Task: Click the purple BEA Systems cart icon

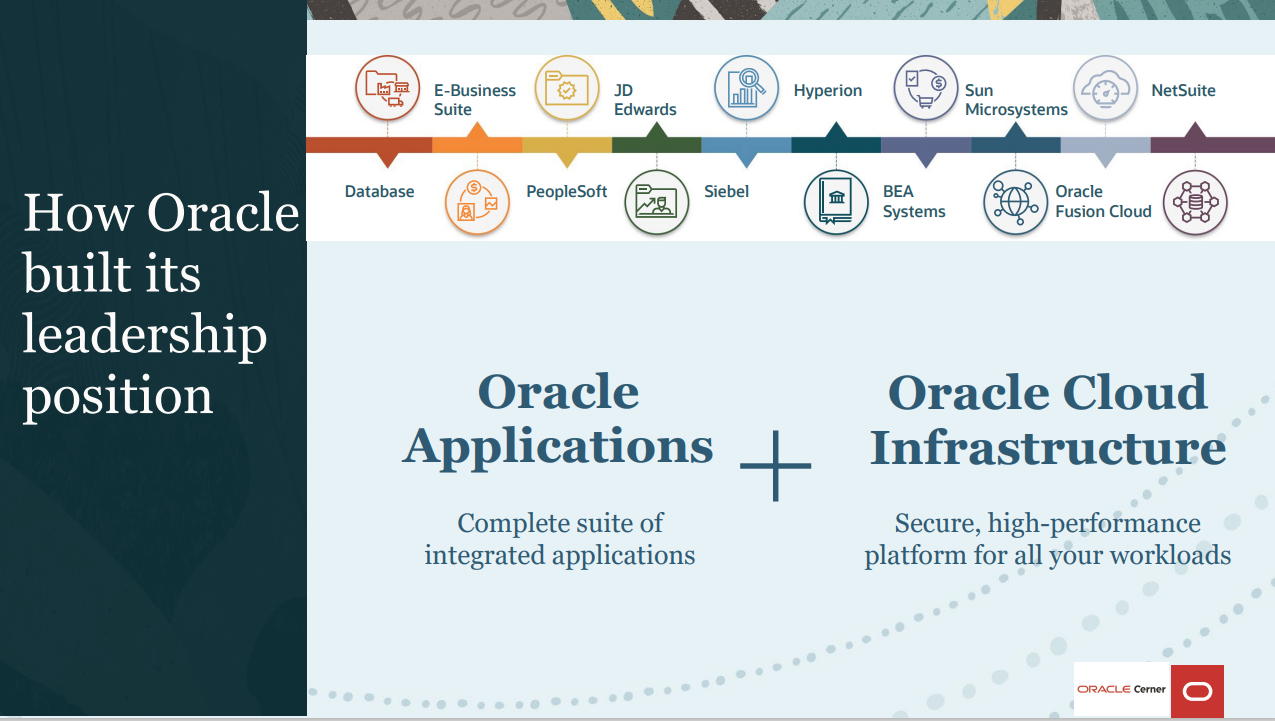Action: [x=926, y=88]
